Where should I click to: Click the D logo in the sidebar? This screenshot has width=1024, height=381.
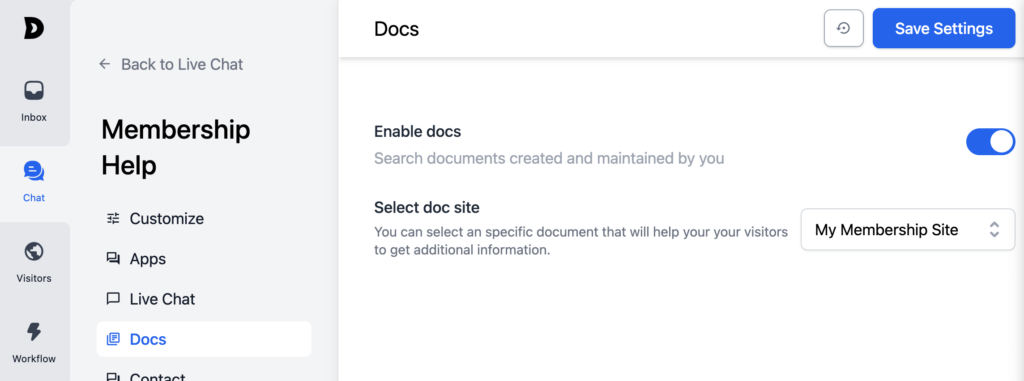coord(34,28)
